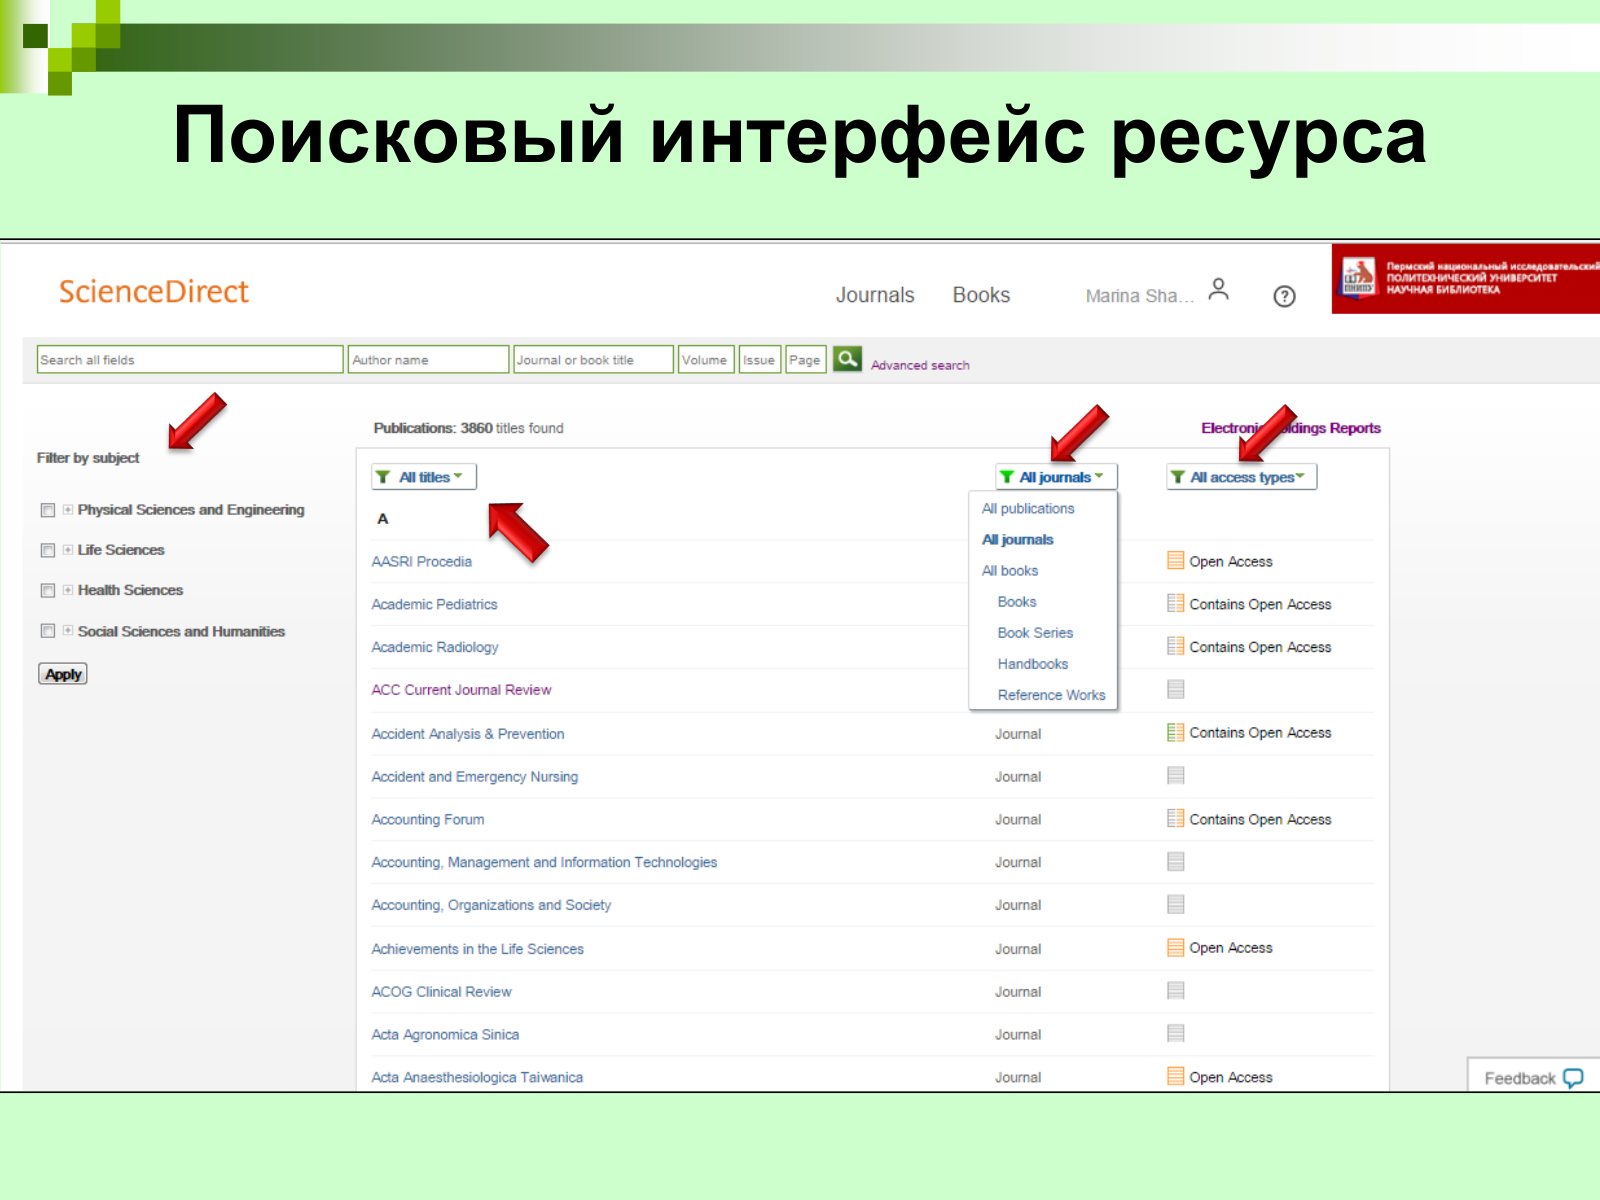The image size is (1600, 1200).
Task: Click the access icon for Accounting, Organizations and Society
Action: [1176, 904]
